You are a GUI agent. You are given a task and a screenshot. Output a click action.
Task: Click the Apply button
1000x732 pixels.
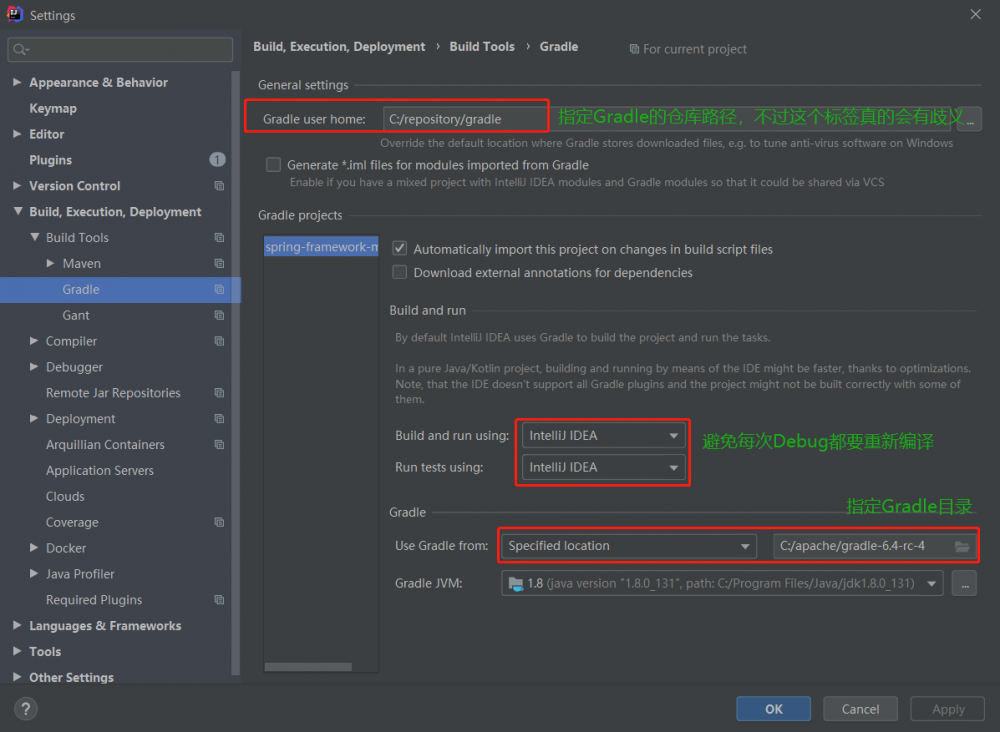(947, 708)
